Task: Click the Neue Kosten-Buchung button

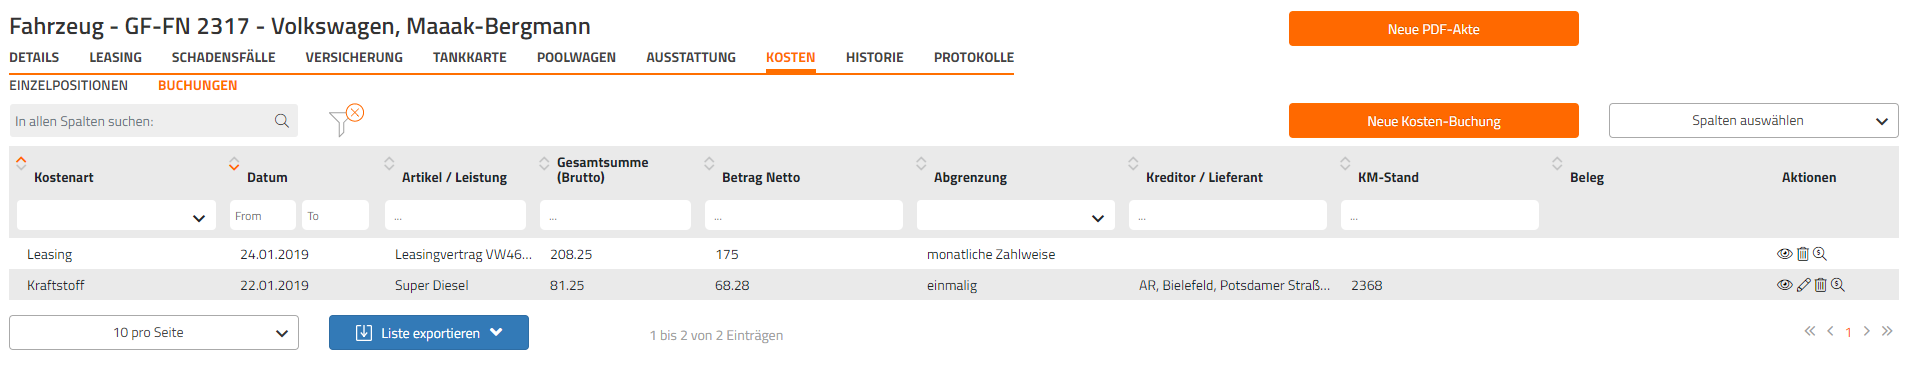Action: (1433, 121)
